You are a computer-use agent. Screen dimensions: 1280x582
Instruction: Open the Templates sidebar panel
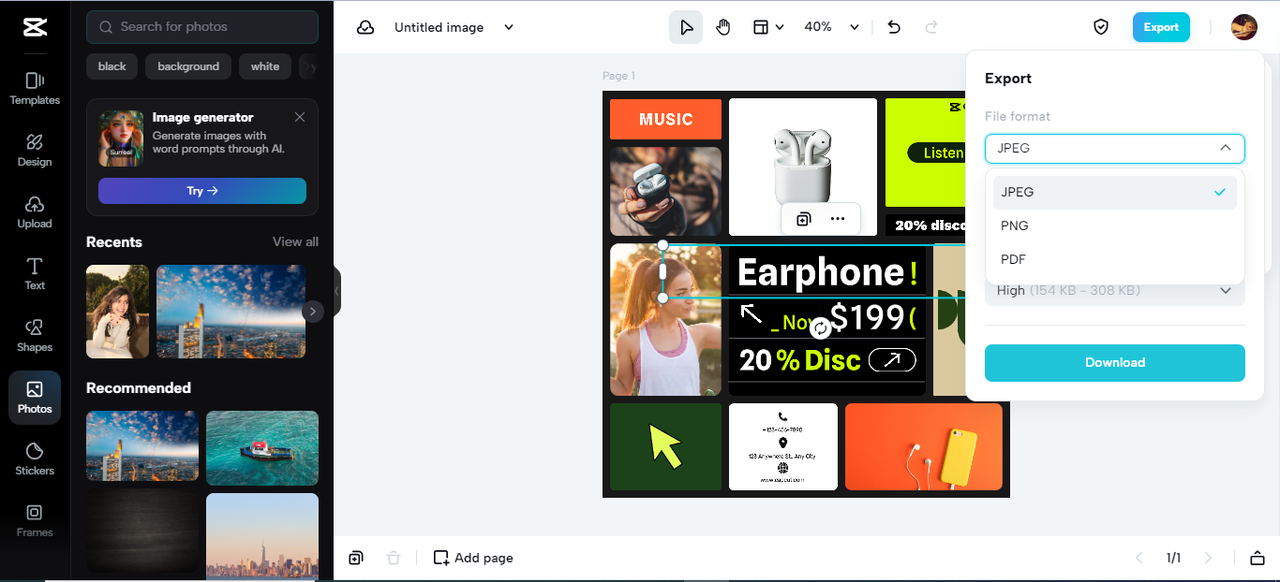35,88
